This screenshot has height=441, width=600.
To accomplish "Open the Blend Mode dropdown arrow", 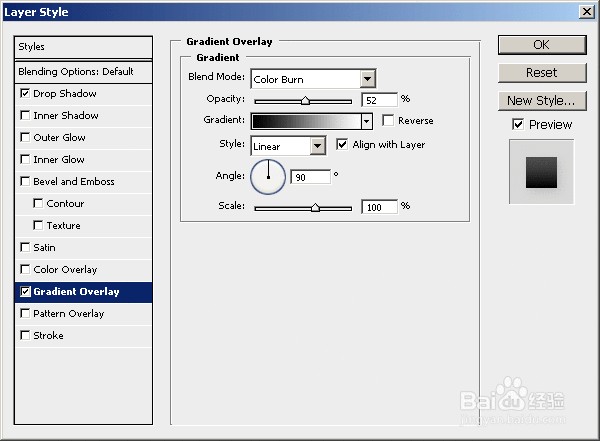I will tap(367, 79).
